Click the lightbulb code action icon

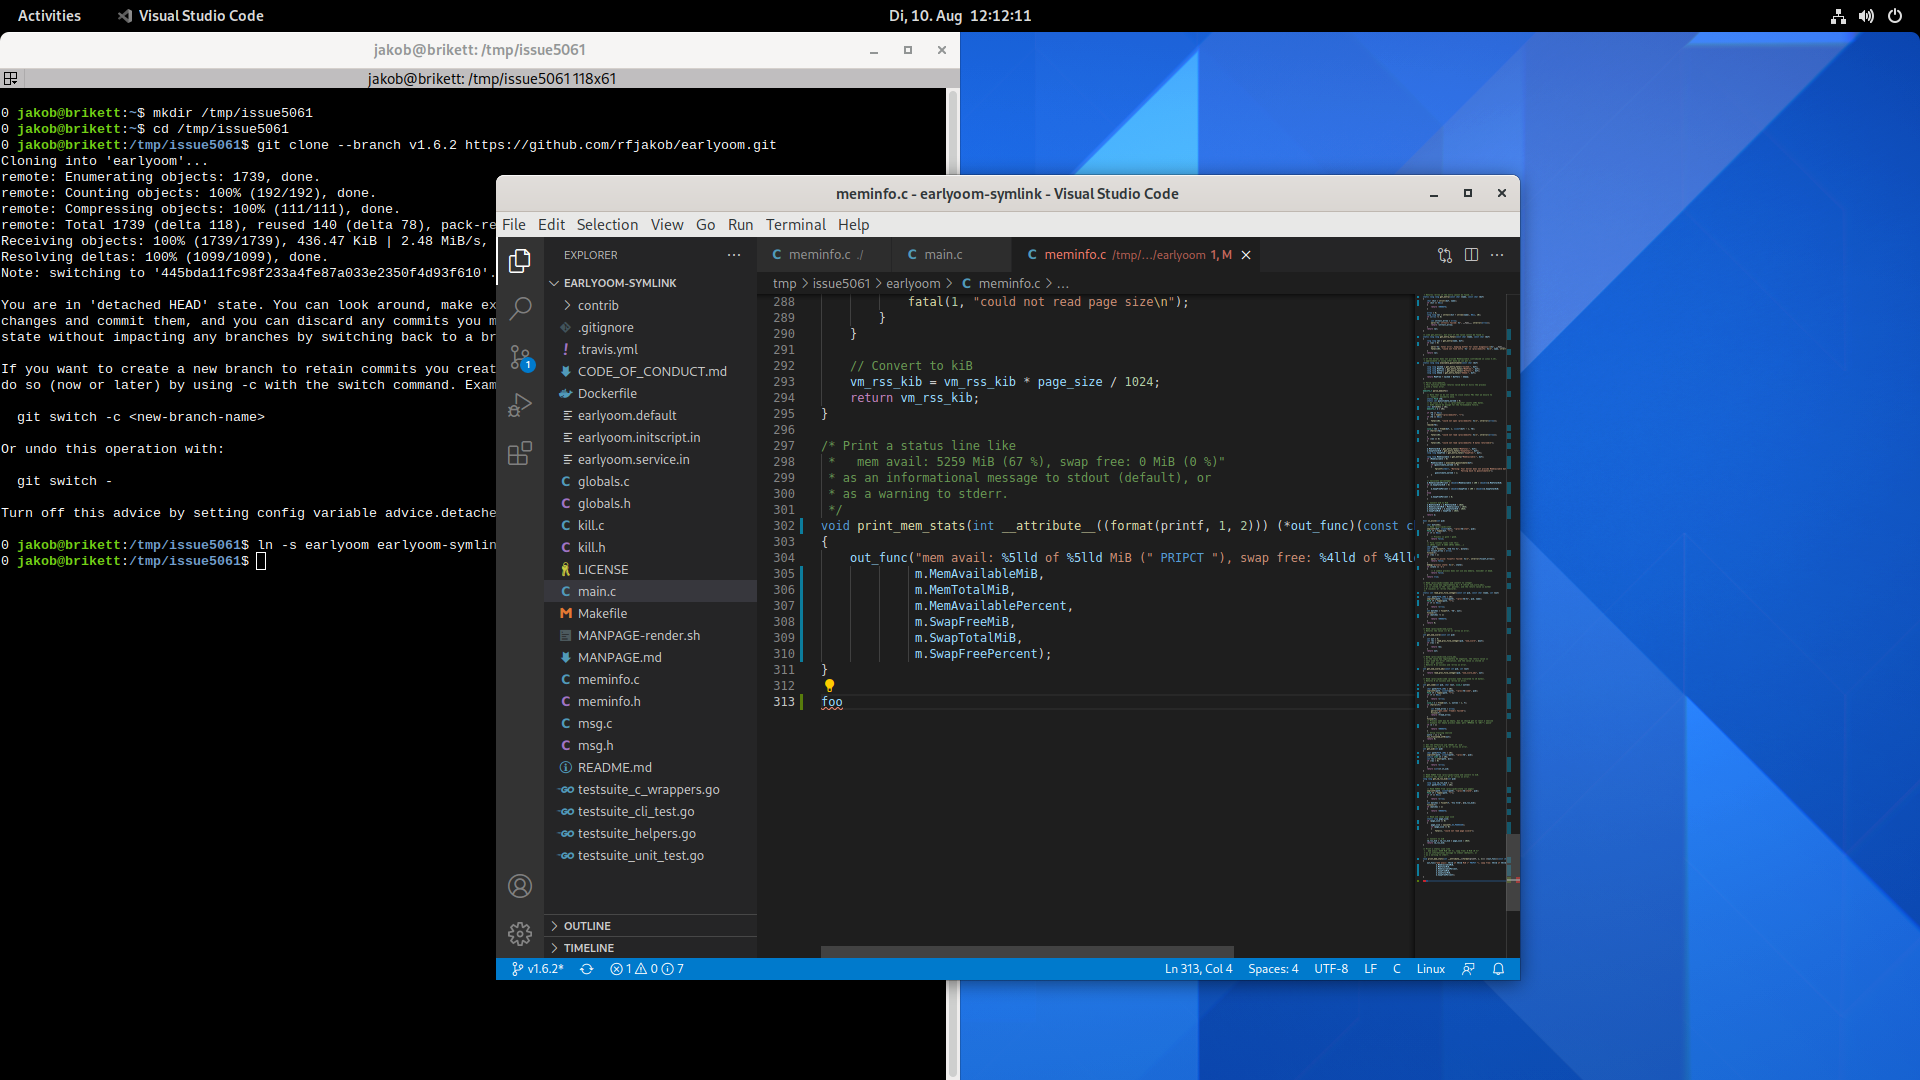(x=829, y=686)
